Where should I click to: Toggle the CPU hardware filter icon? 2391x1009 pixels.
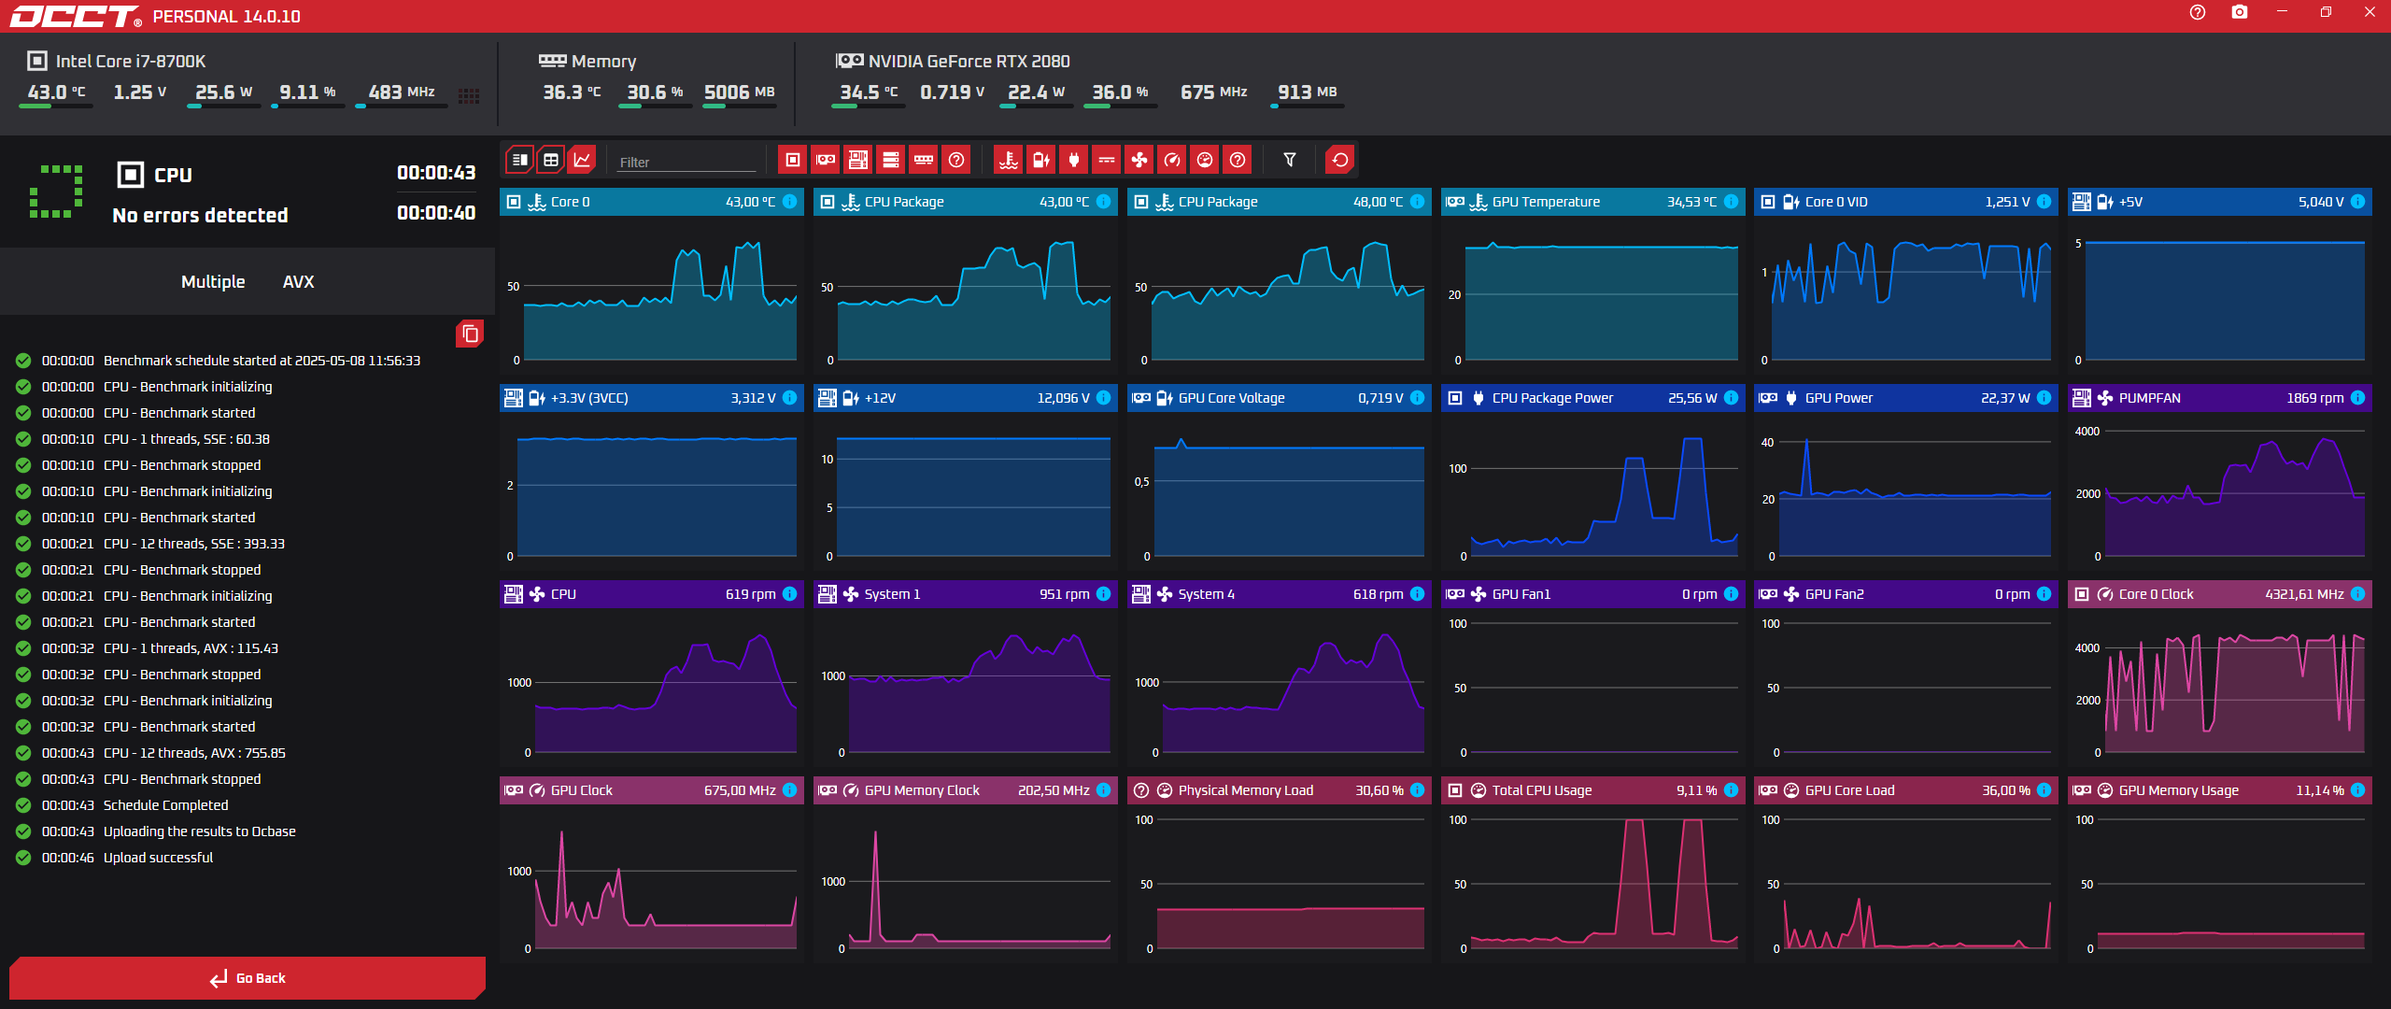(x=792, y=160)
